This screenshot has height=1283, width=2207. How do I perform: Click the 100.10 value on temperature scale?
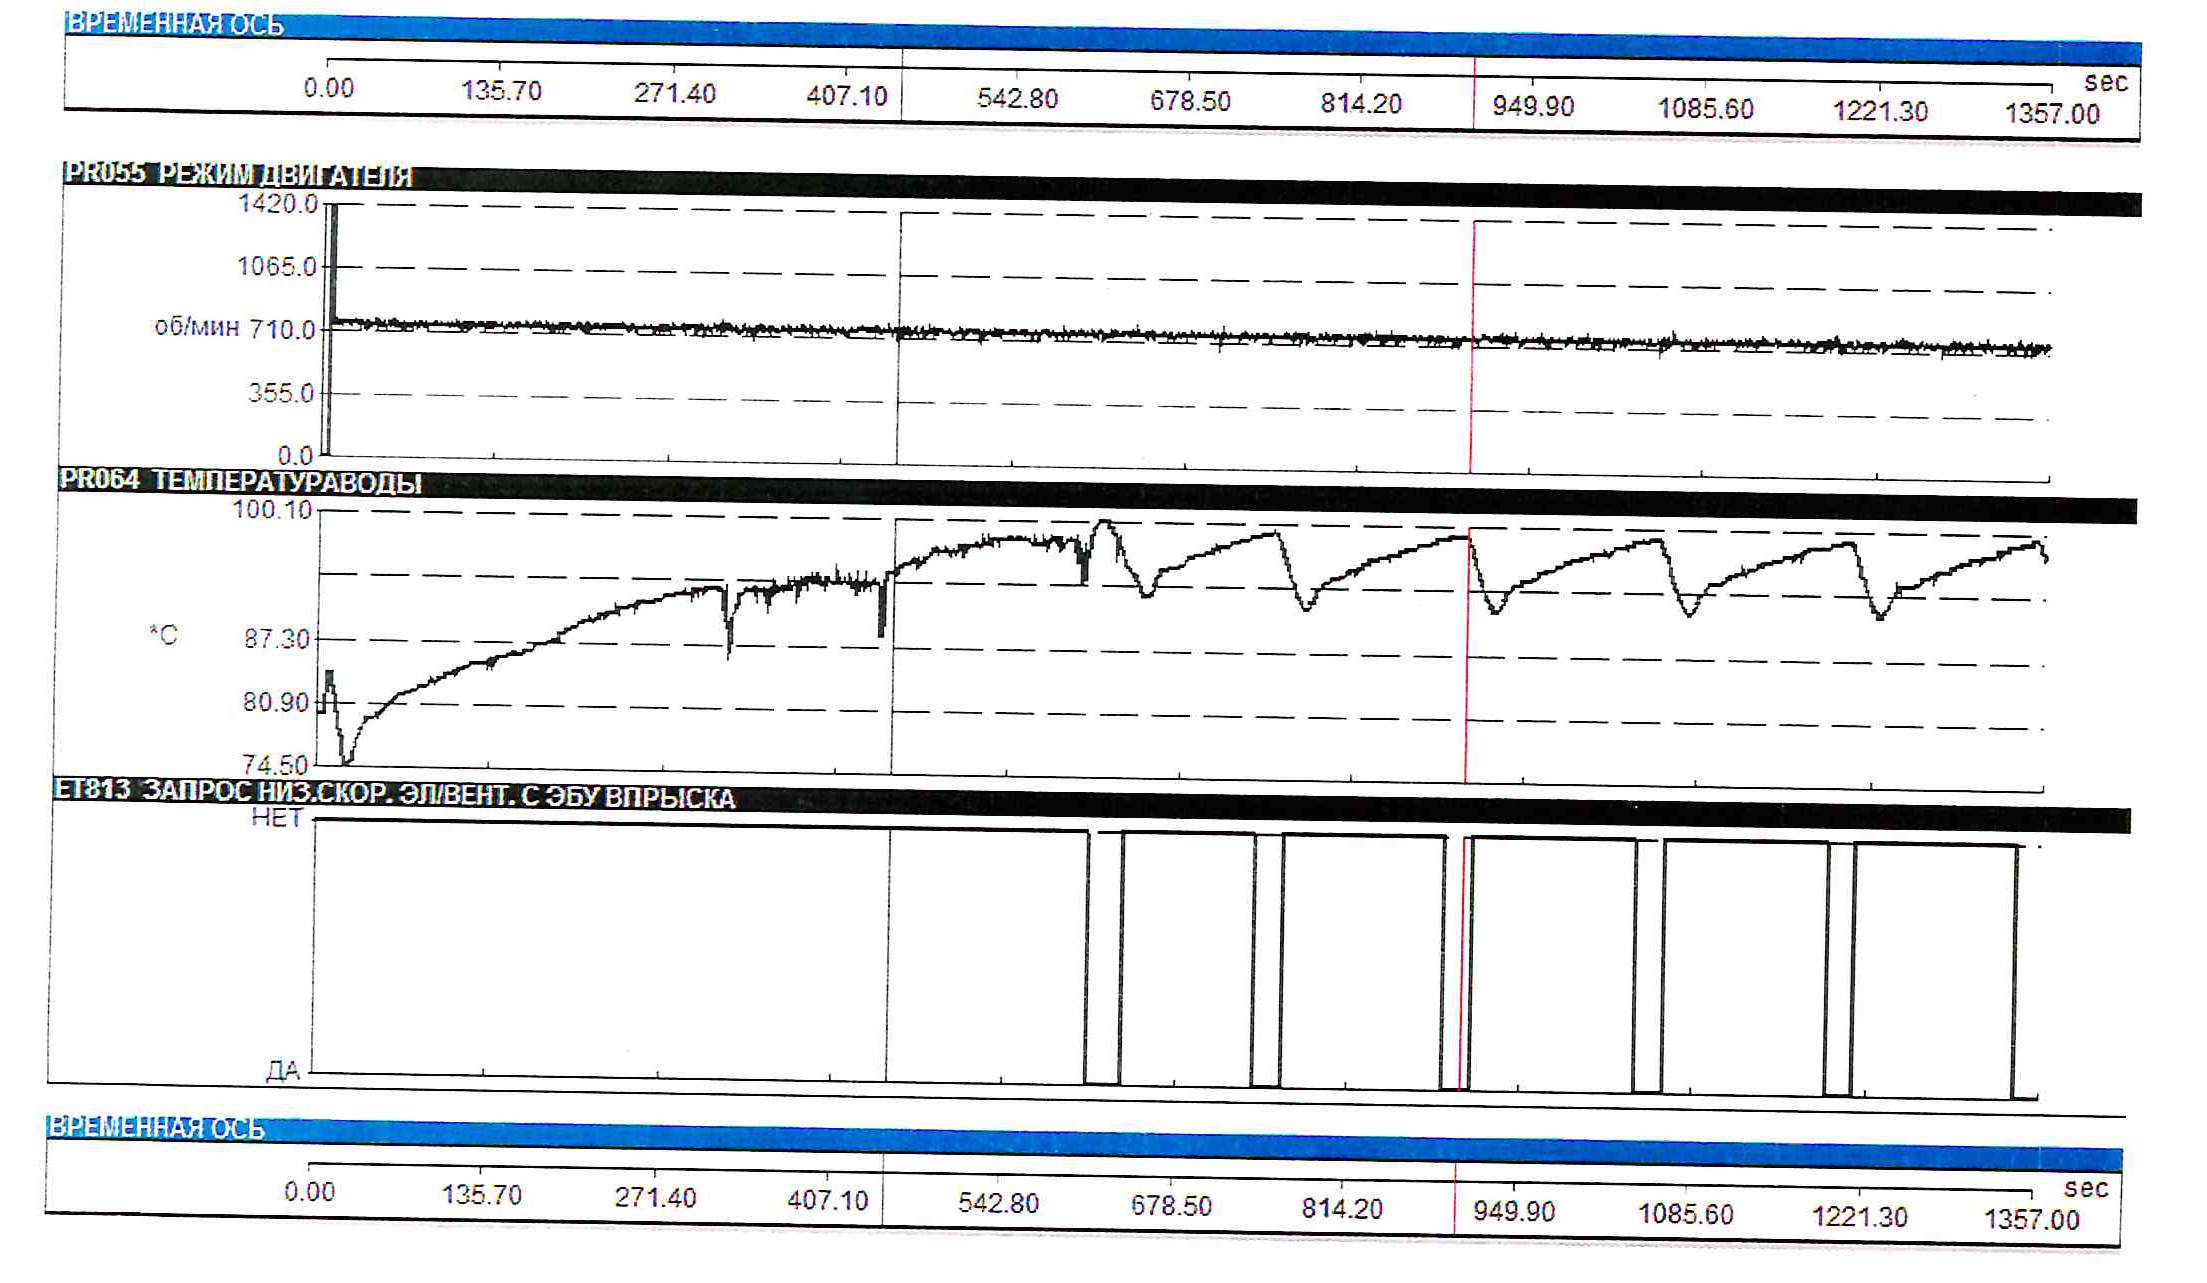coord(272,510)
